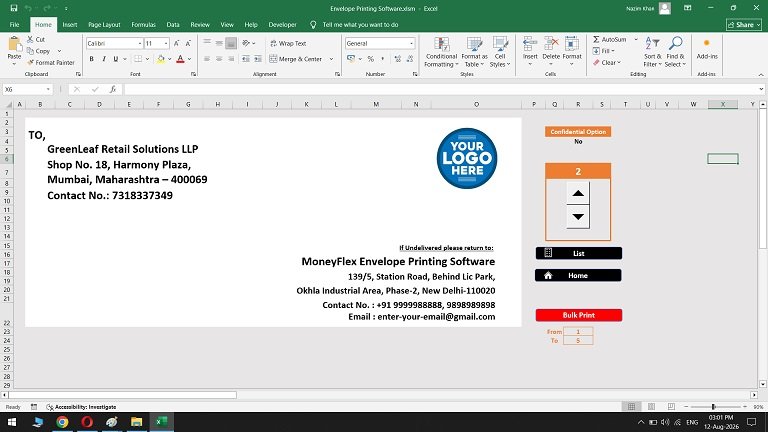This screenshot has height=432, width=768.
Task: Open the Format cells menu icon
Action: (x=572, y=45)
